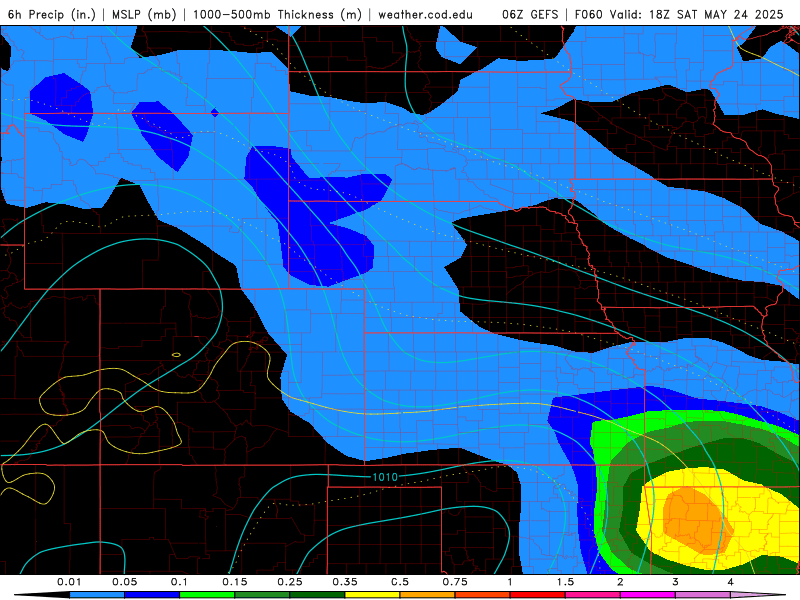Click the '6h Precip (in.)' title text
Viewport: 800px width, 600px height.
(52, 14)
